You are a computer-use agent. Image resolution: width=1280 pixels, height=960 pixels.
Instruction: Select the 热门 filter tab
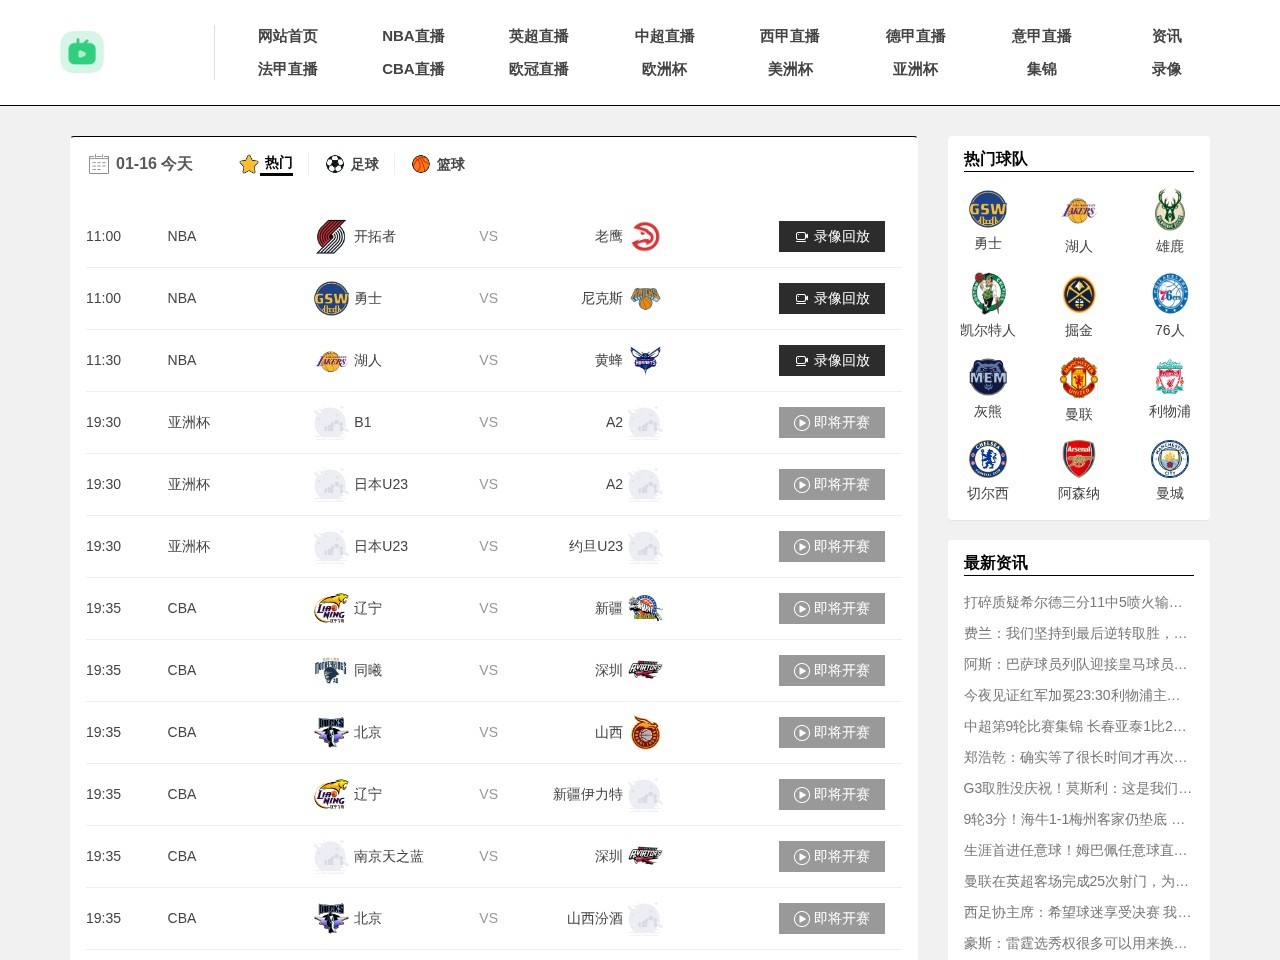click(x=267, y=163)
